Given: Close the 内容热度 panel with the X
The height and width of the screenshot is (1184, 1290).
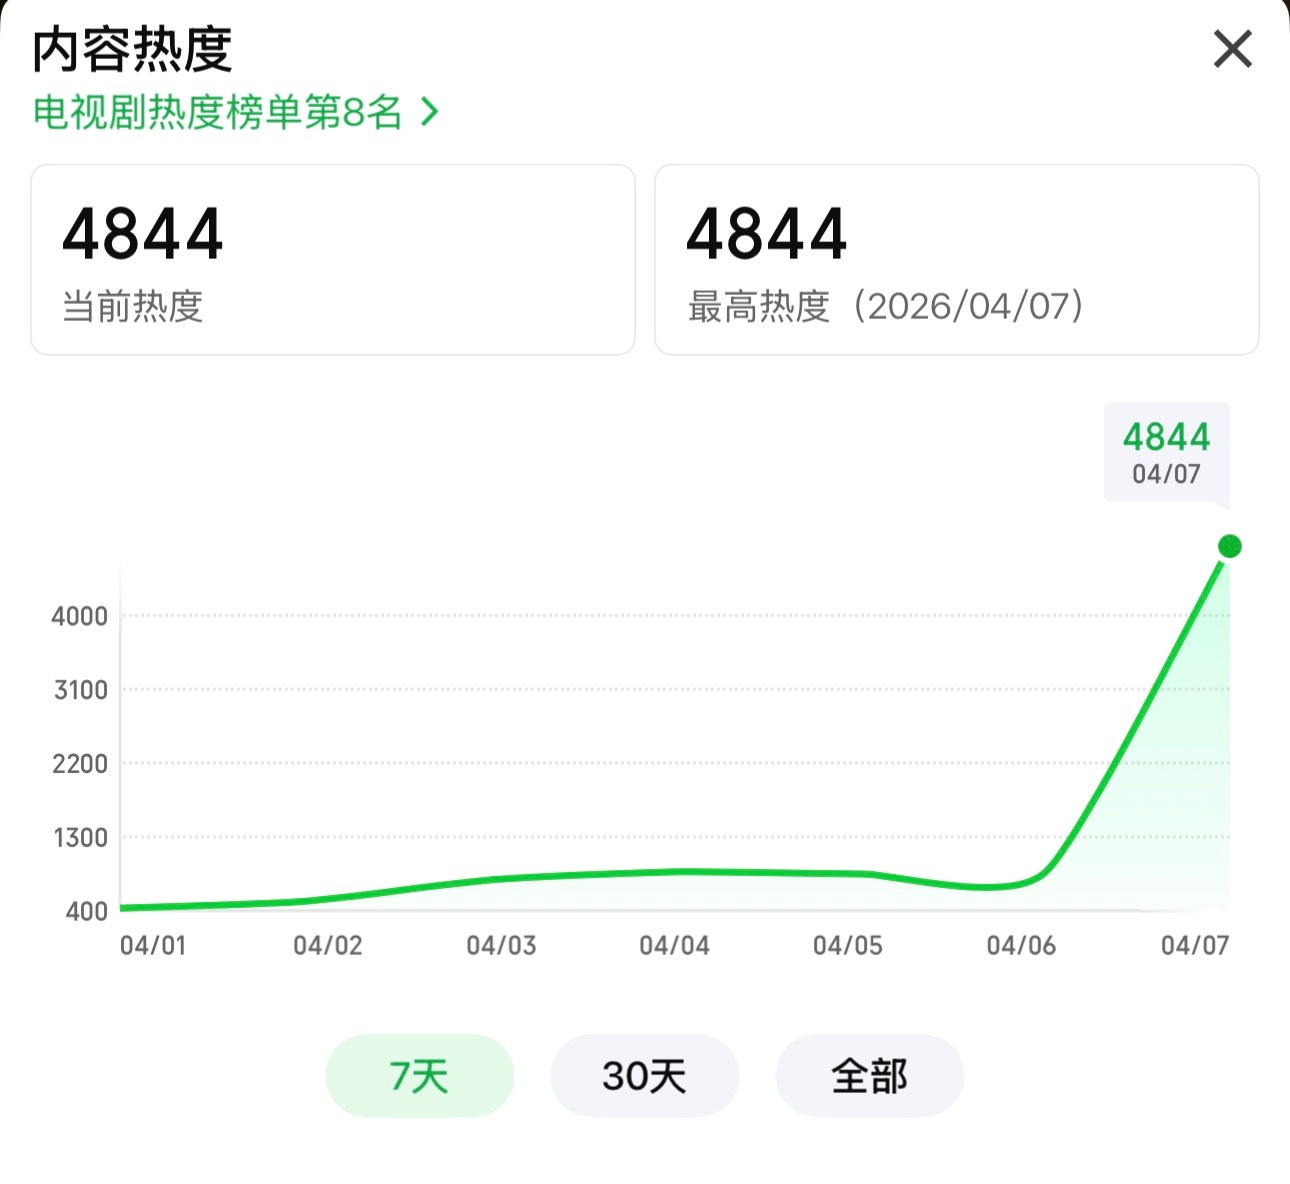Looking at the screenshot, I should (1232, 49).
